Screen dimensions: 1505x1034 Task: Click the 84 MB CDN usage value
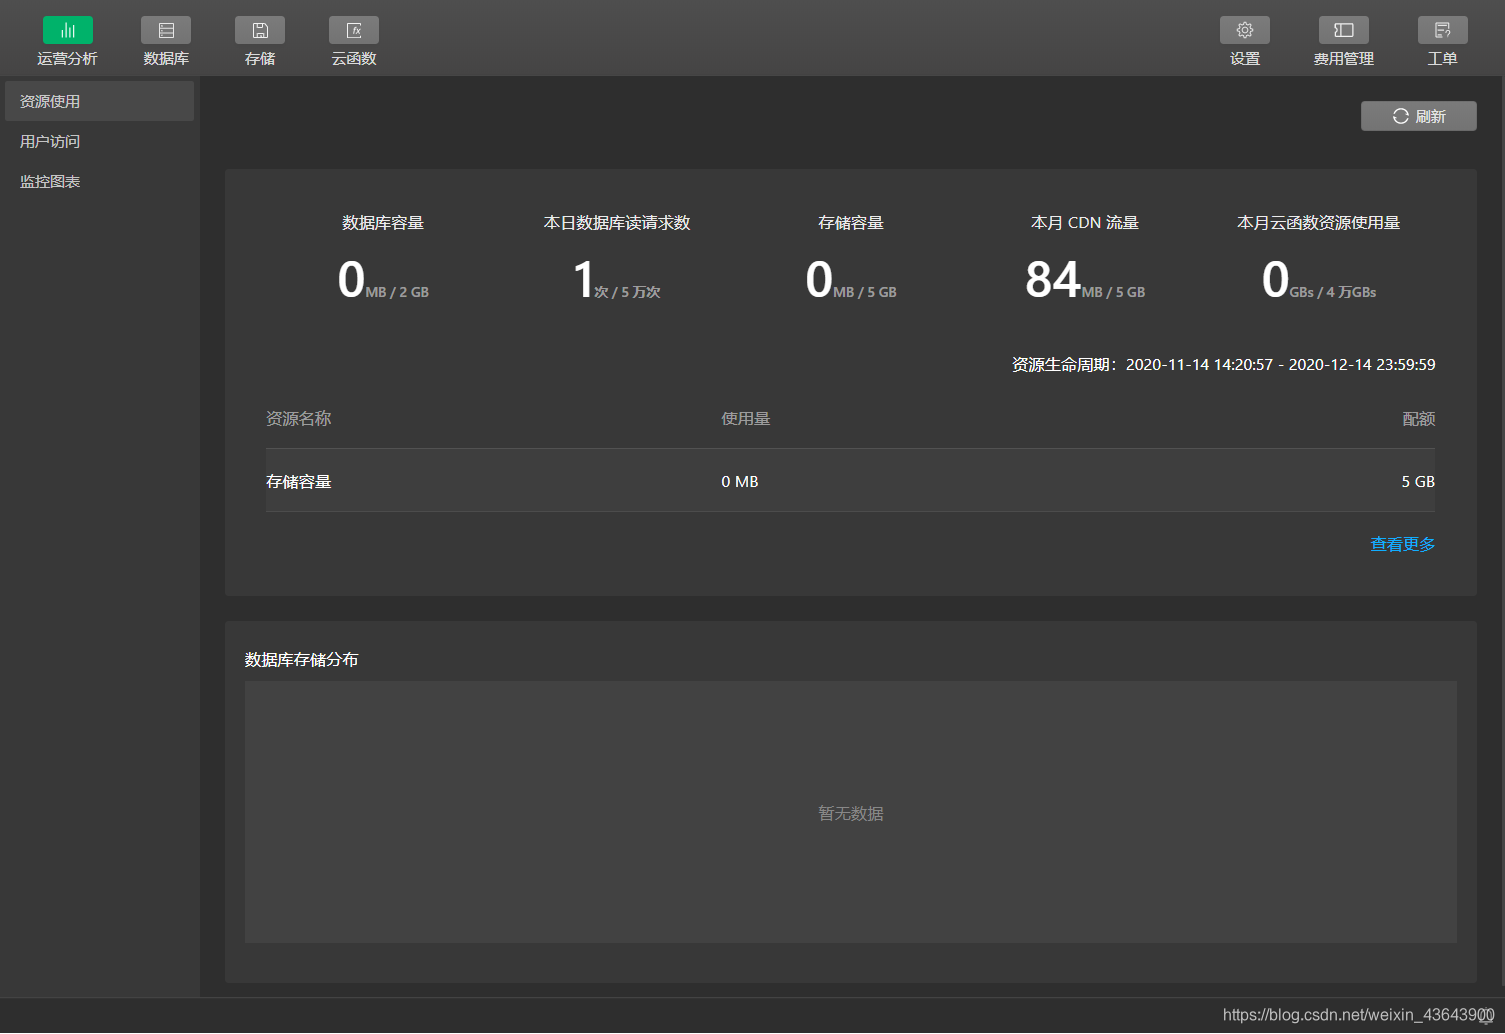tap(1085, 280)
